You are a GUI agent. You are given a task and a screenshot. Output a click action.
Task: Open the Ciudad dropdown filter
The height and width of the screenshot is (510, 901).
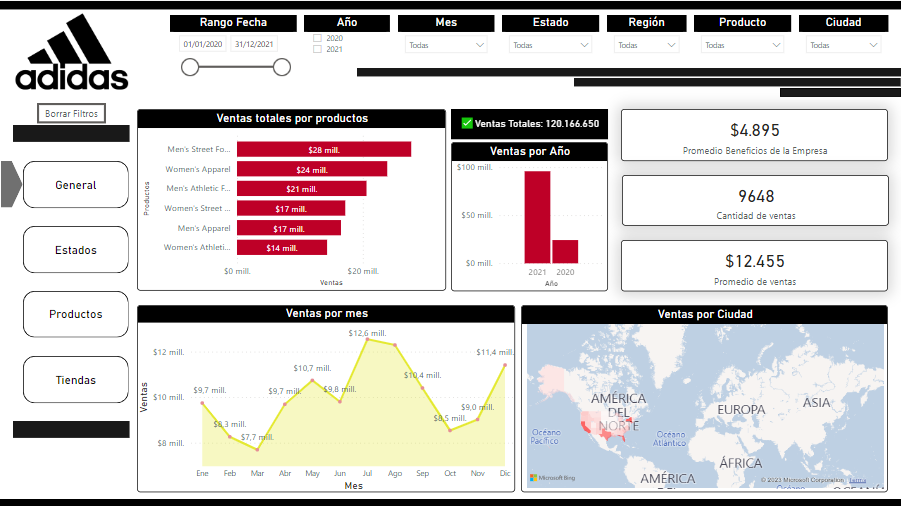[x=843, y=45]
